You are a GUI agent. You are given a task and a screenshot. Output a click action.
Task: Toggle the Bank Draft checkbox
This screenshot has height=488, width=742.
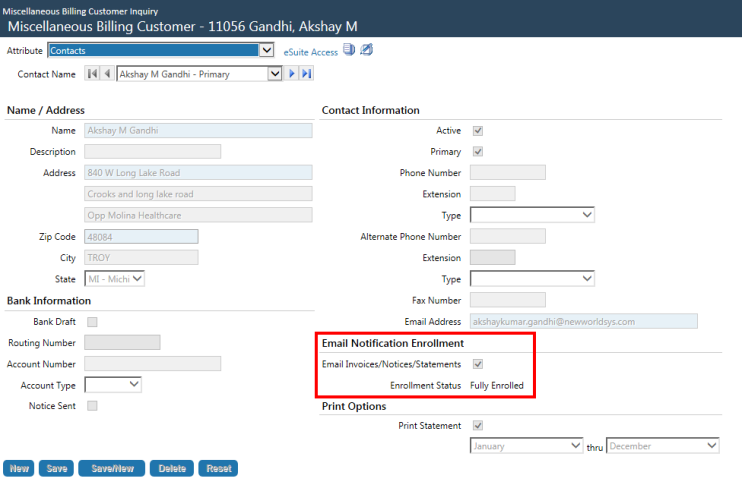point(93,321)
